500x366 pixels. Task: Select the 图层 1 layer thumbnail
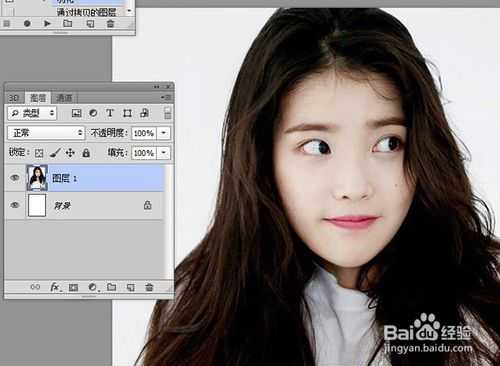[37, 178]
